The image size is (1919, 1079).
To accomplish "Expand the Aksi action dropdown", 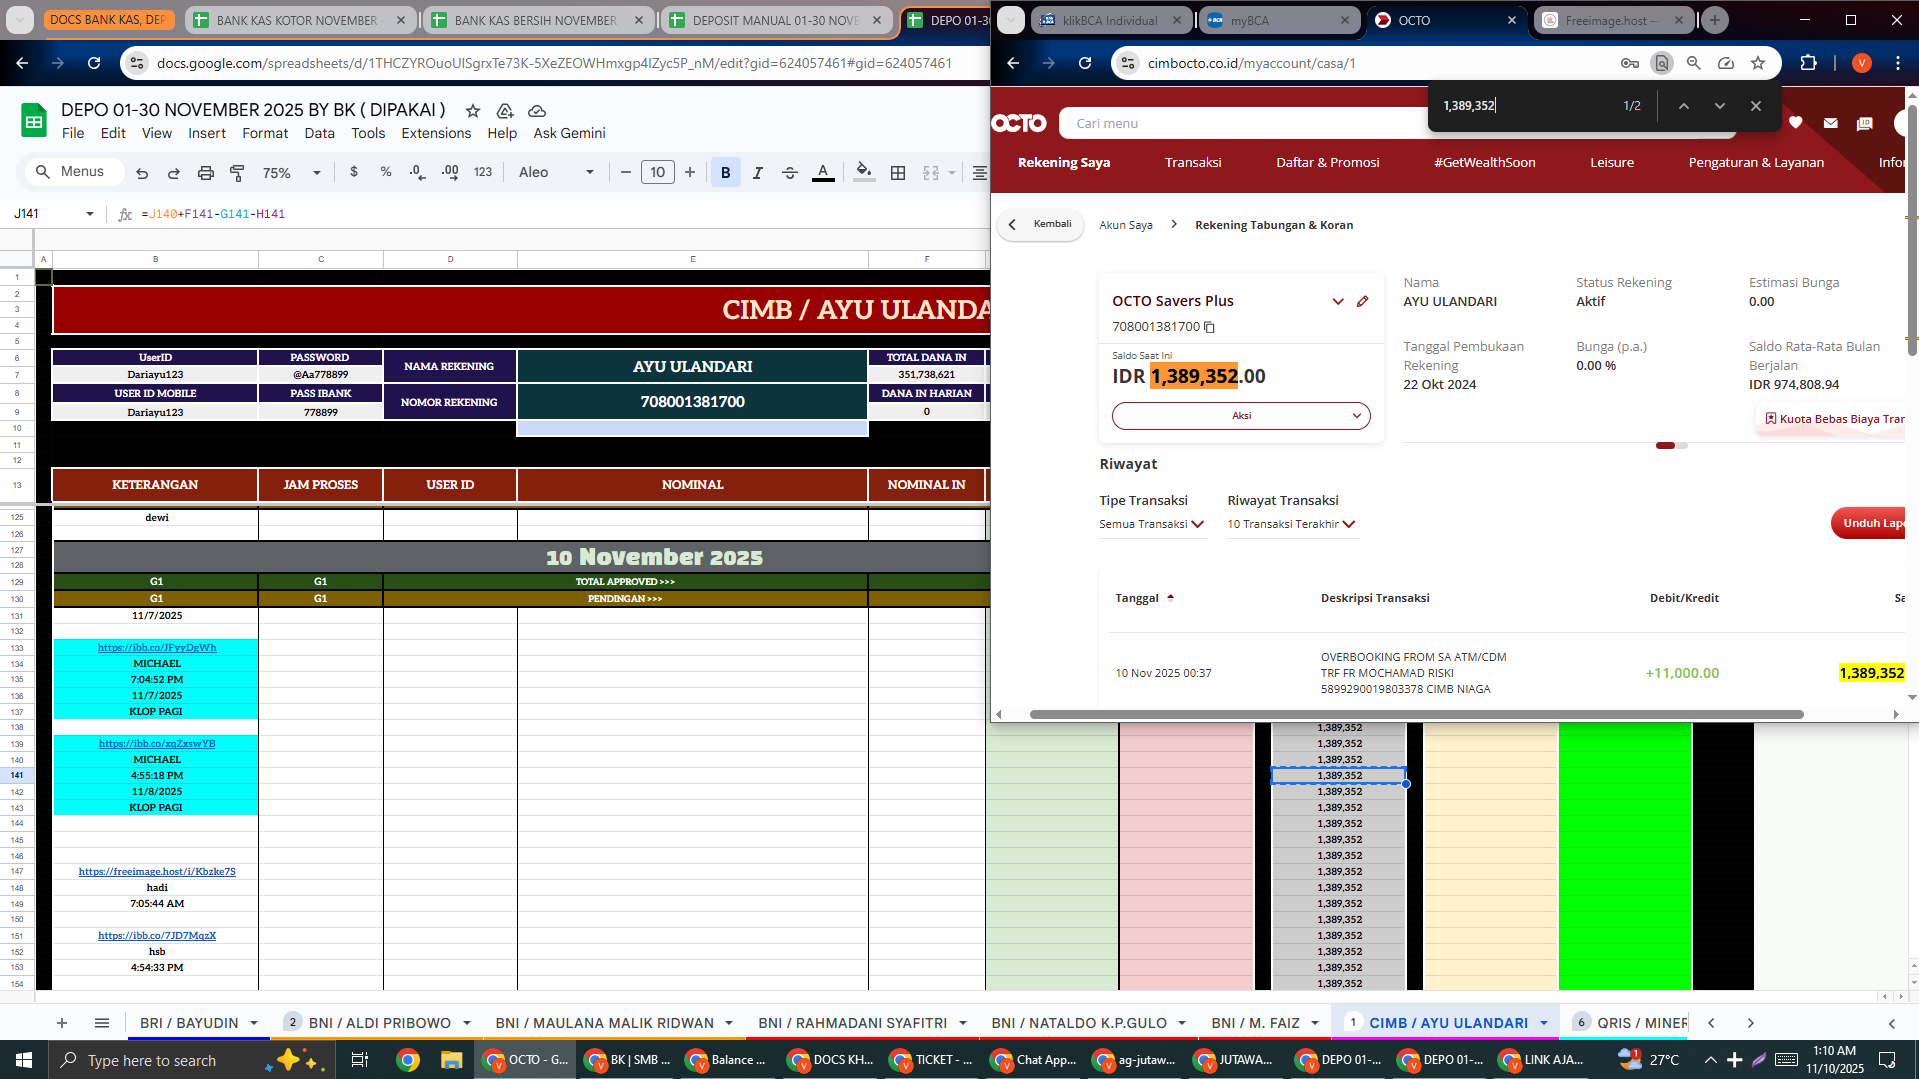I will (1241, 416).
